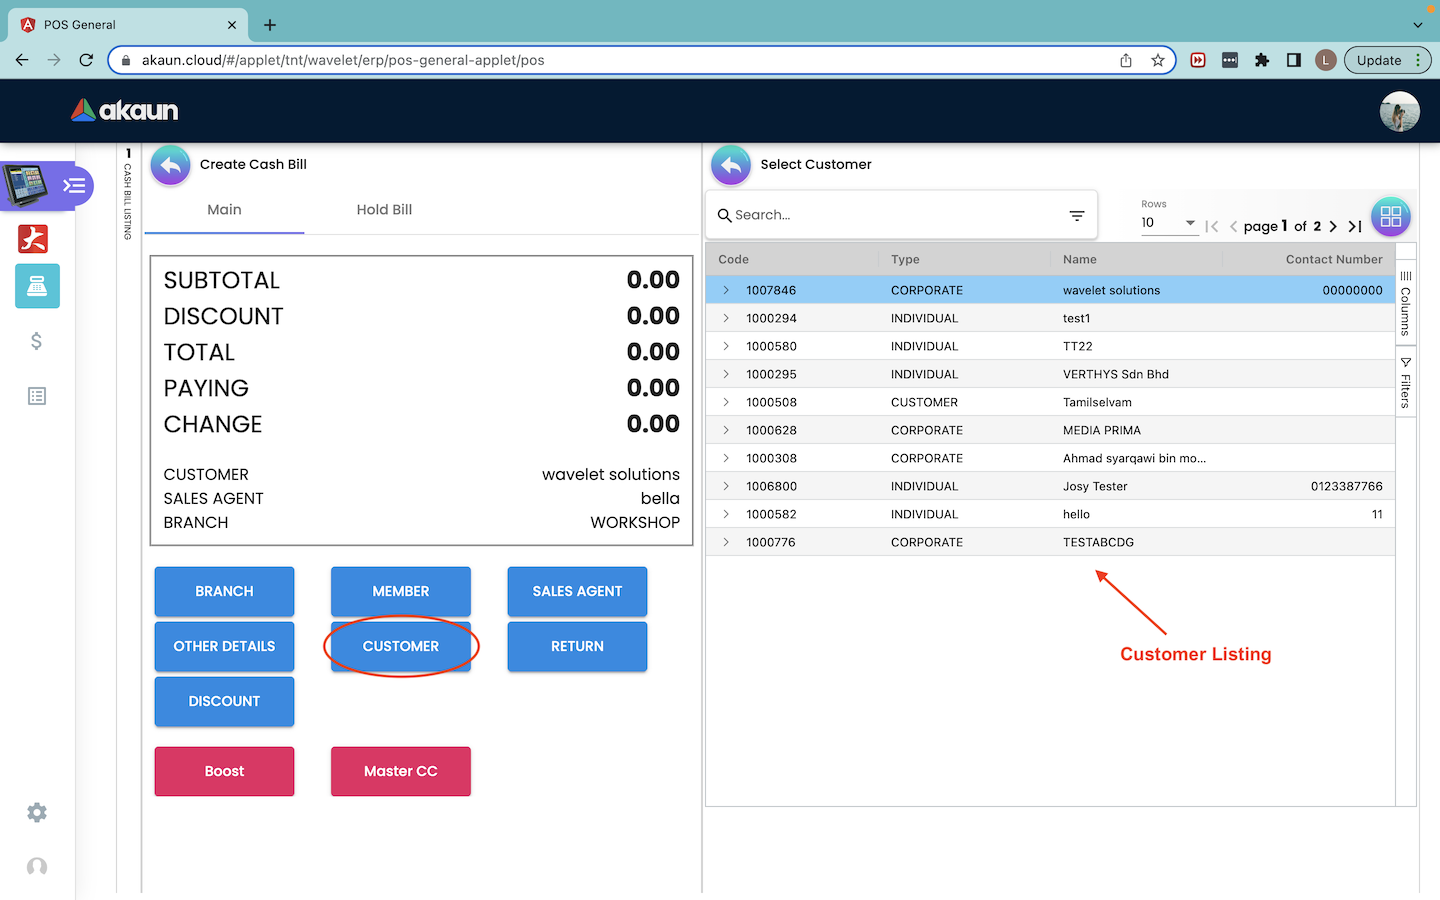Open the POS register icon in sidebar

click(37, 287)
